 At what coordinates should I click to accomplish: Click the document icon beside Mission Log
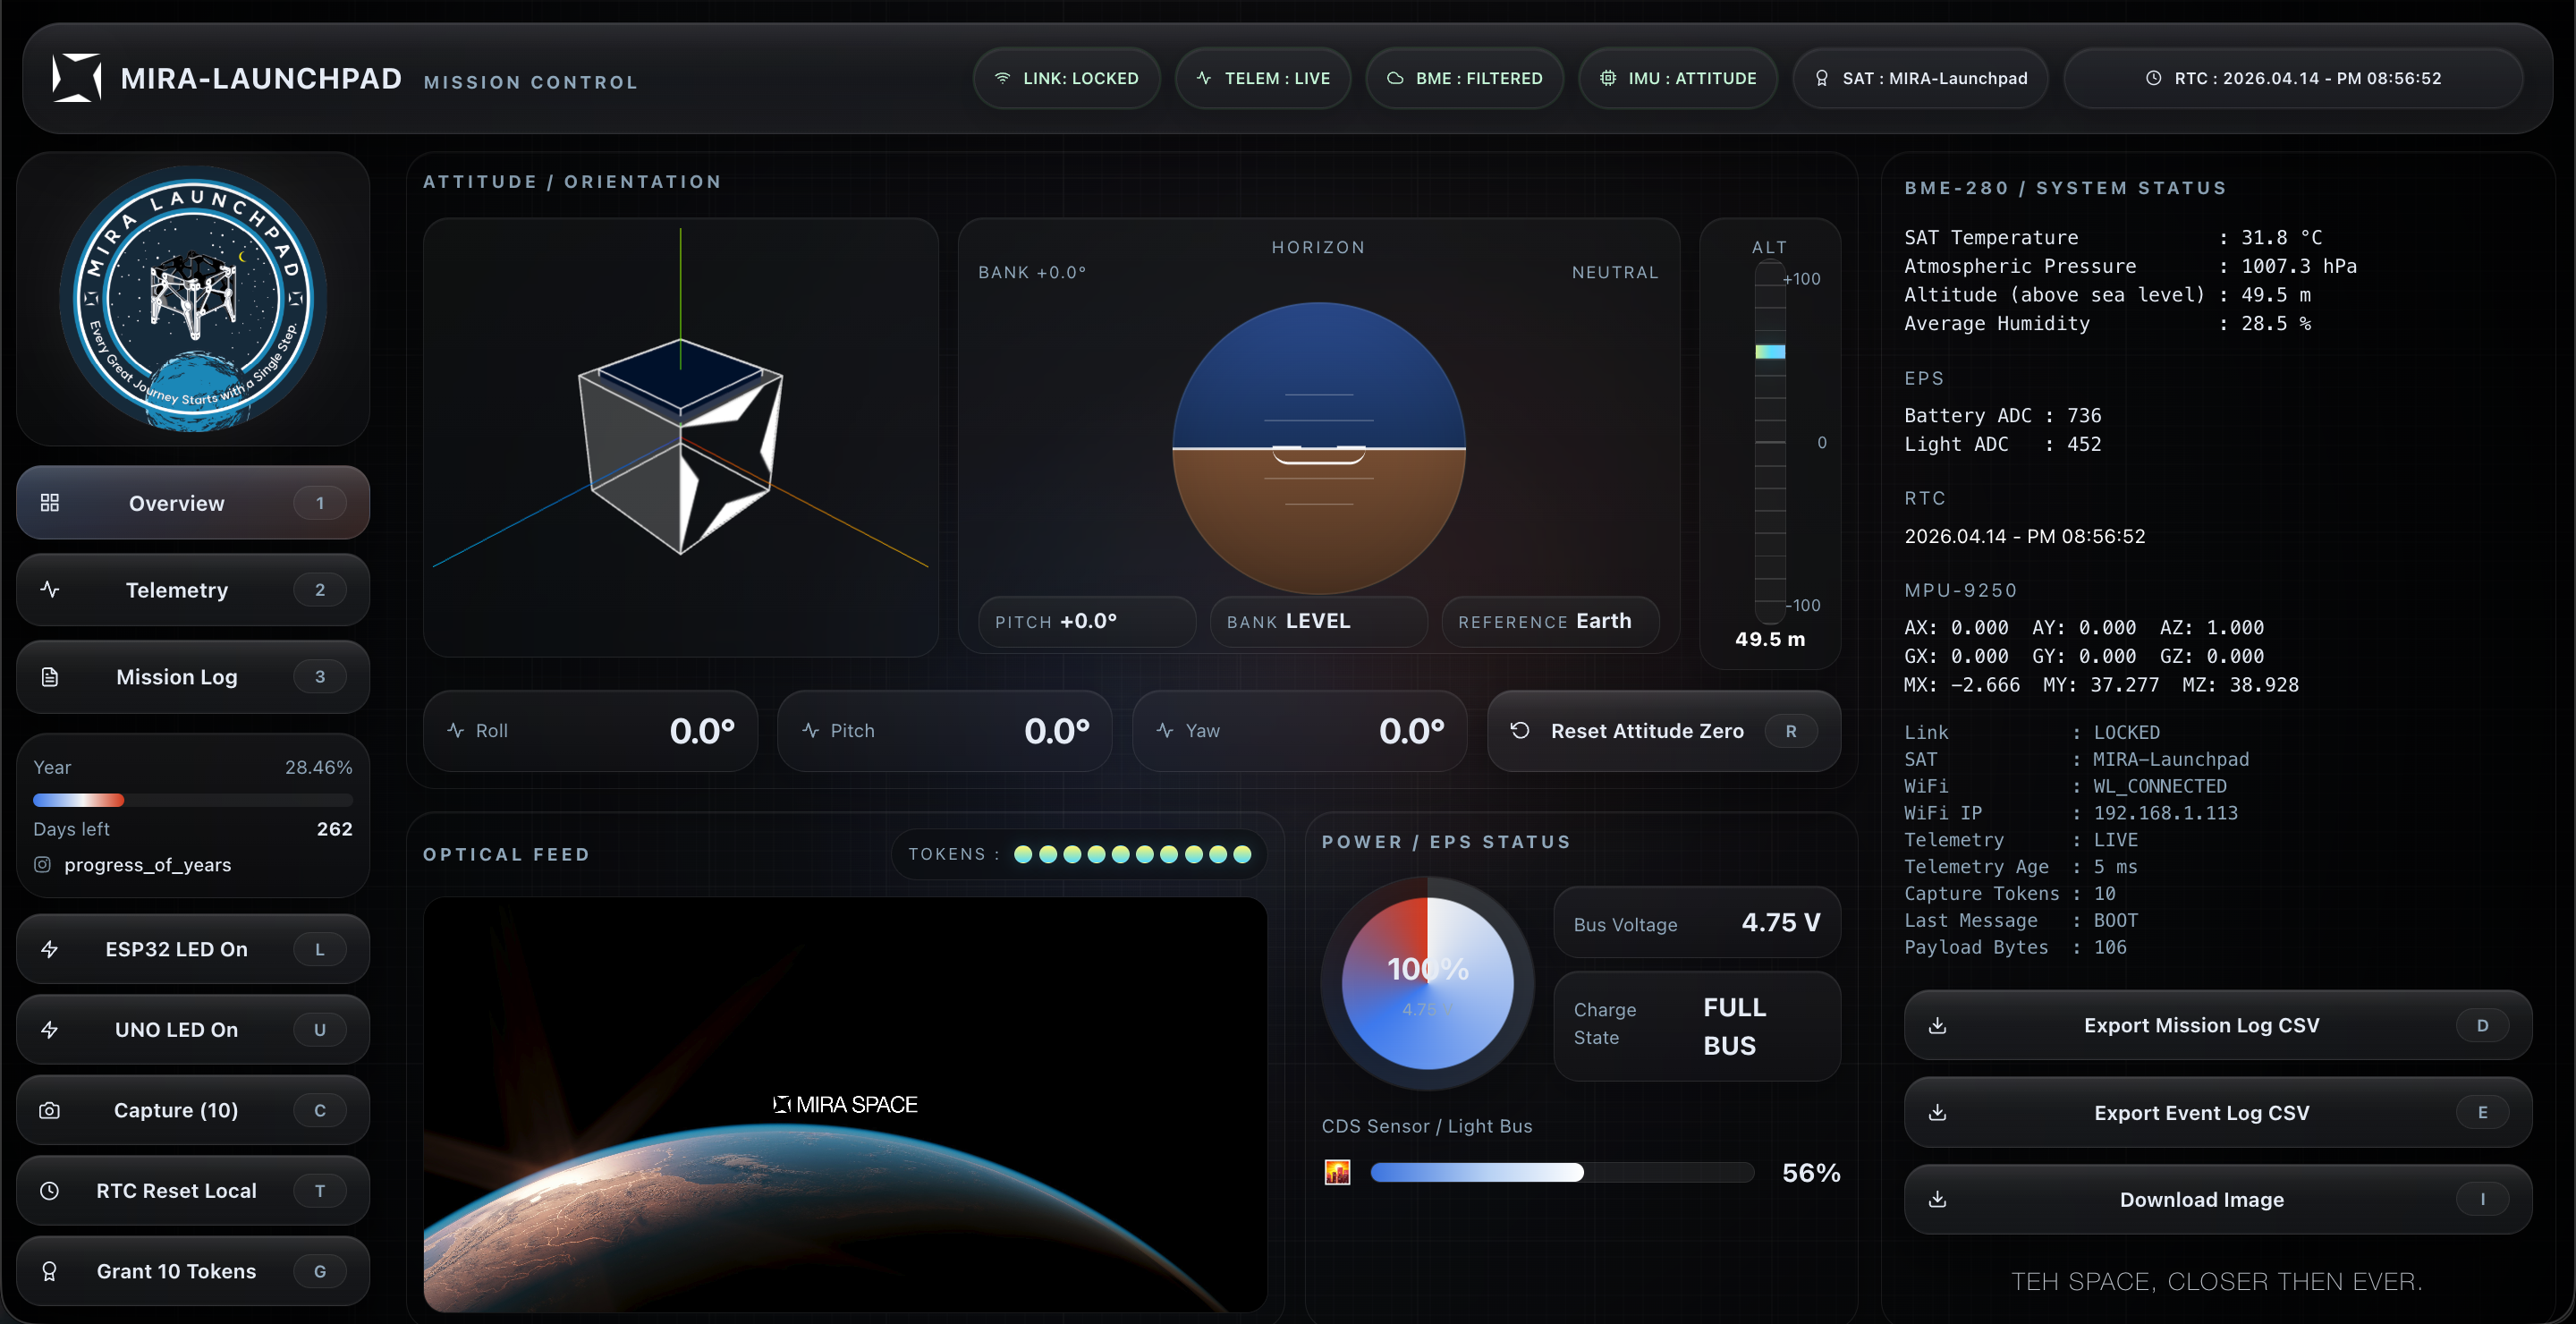[x=49, y=677]
